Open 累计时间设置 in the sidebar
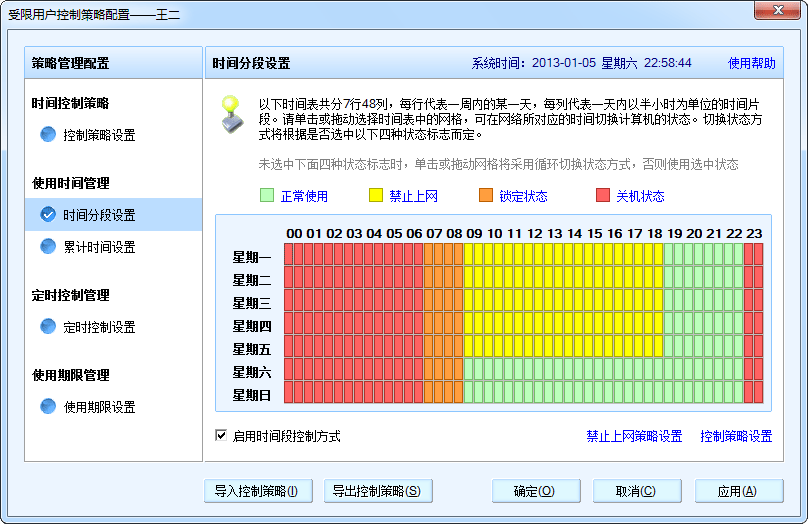808x524 pixels. 99,247
